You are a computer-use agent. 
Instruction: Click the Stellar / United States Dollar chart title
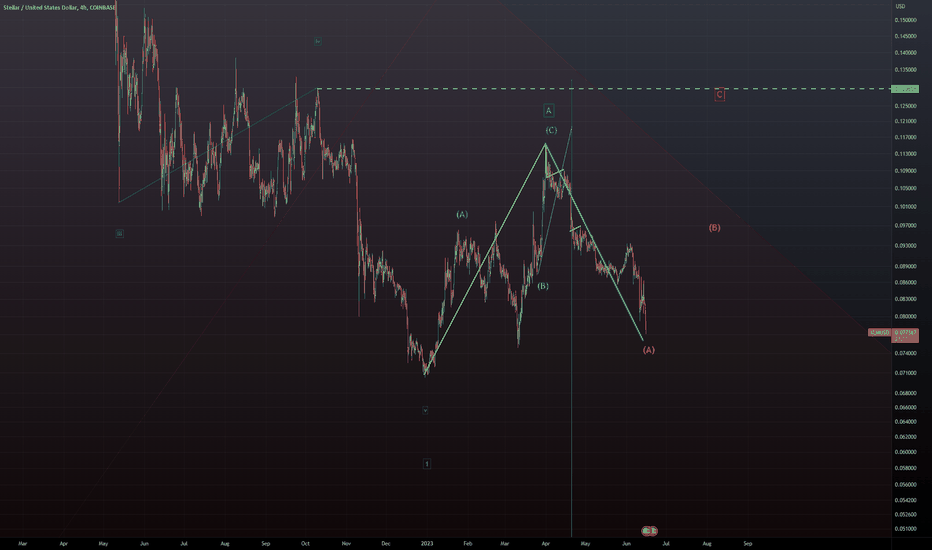point(59,7)
